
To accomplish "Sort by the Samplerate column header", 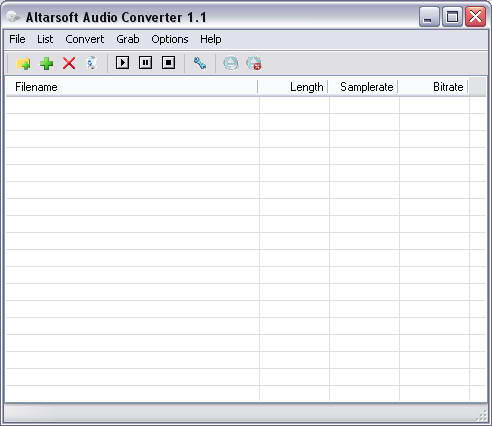I will point(363,87).
